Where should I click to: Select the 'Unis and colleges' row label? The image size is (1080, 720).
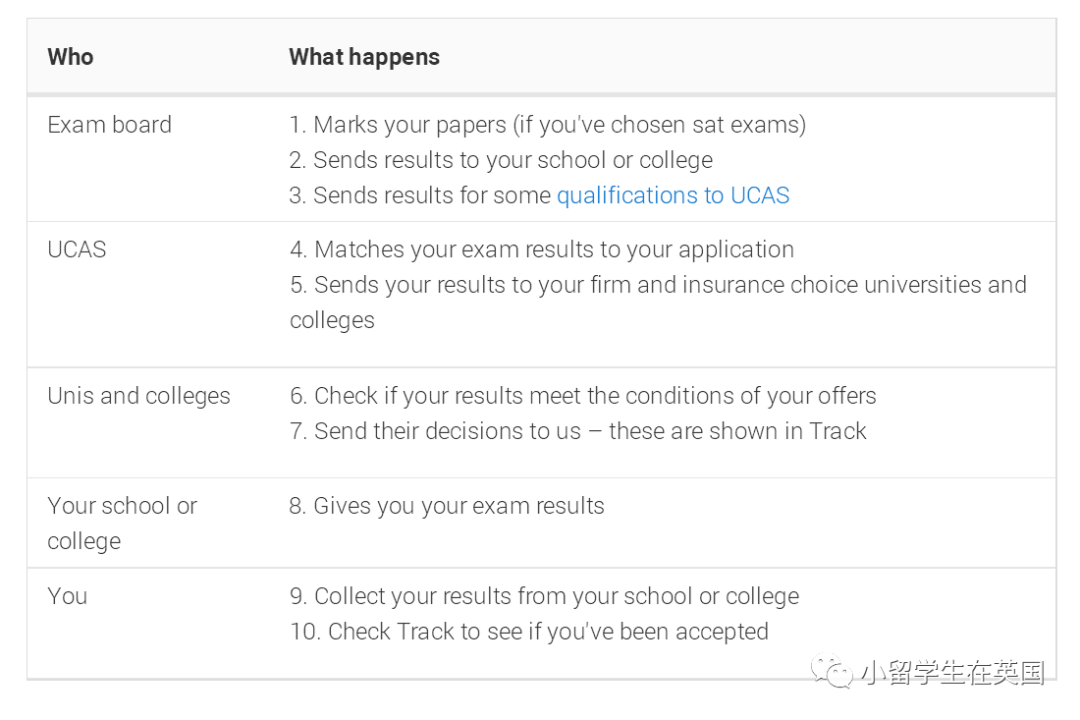139,396
